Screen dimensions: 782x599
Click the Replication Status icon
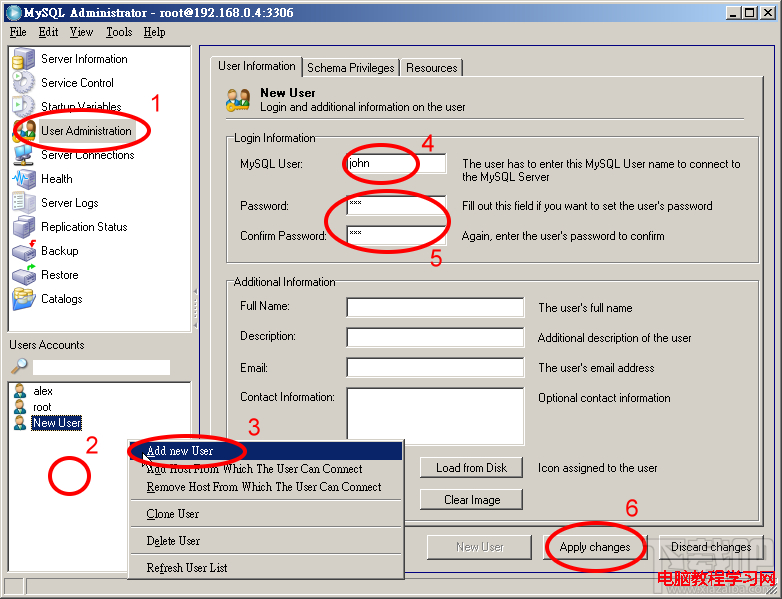tap(23, 227)
